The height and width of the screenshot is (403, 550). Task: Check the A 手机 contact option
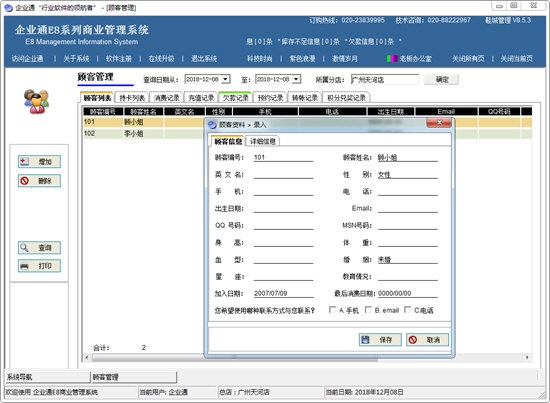click(332, 310)
